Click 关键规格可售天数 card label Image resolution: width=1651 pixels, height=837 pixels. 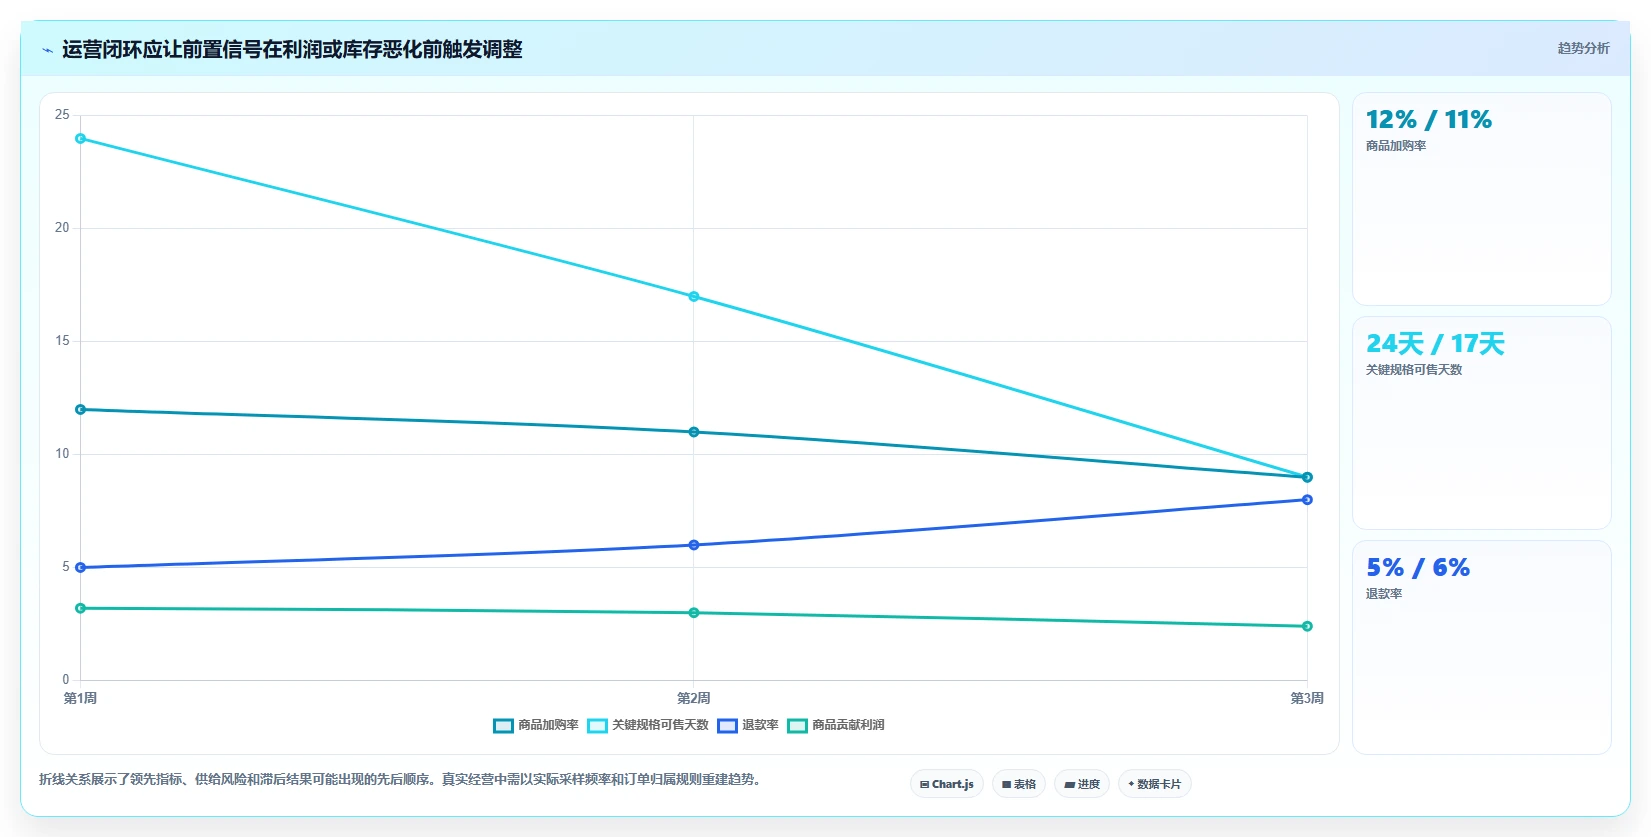tap(1414, 370)
